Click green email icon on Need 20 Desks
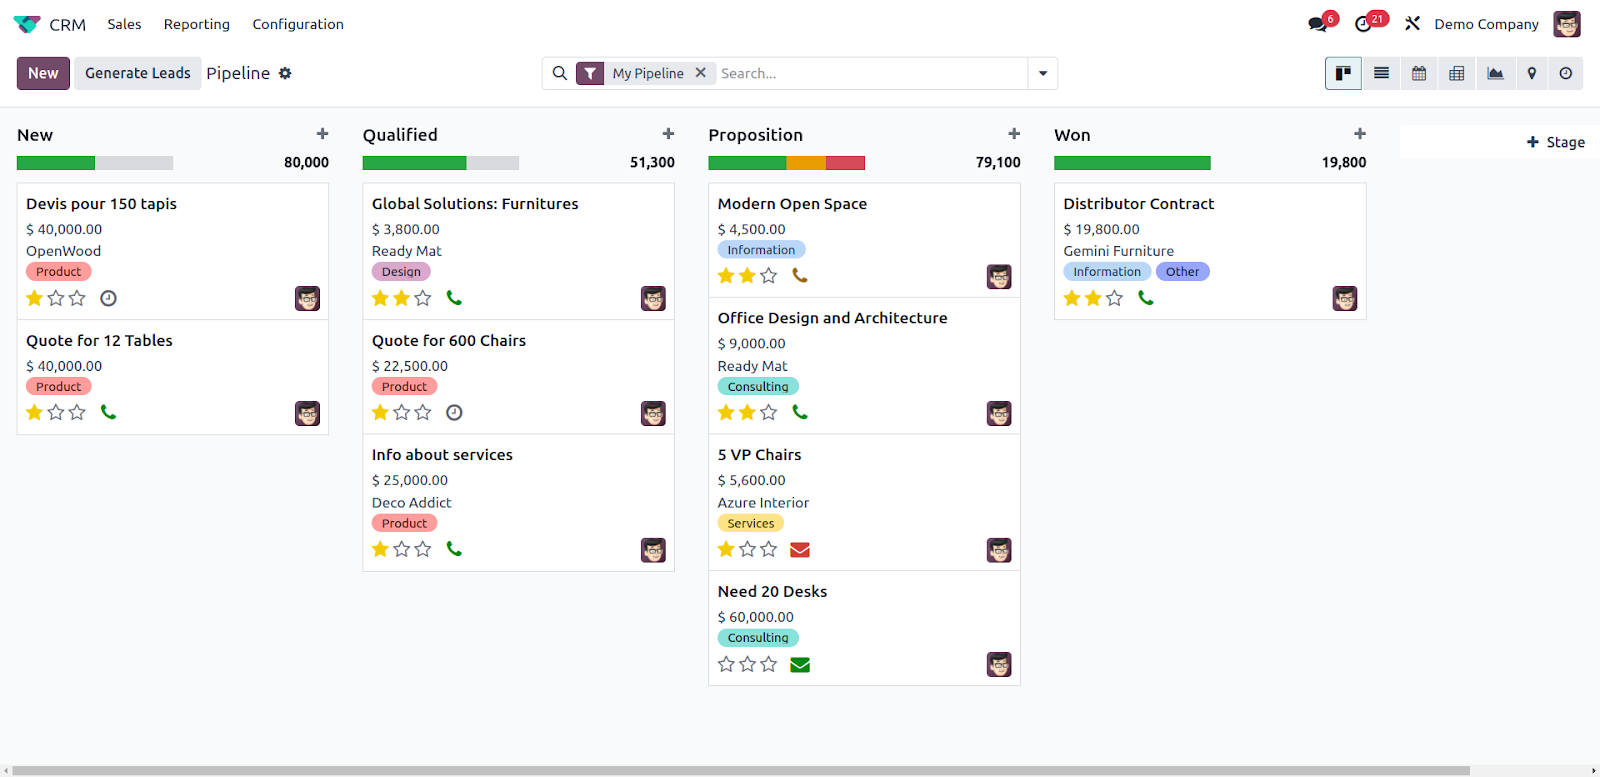Screen dimensions: 1600x777 800,665
